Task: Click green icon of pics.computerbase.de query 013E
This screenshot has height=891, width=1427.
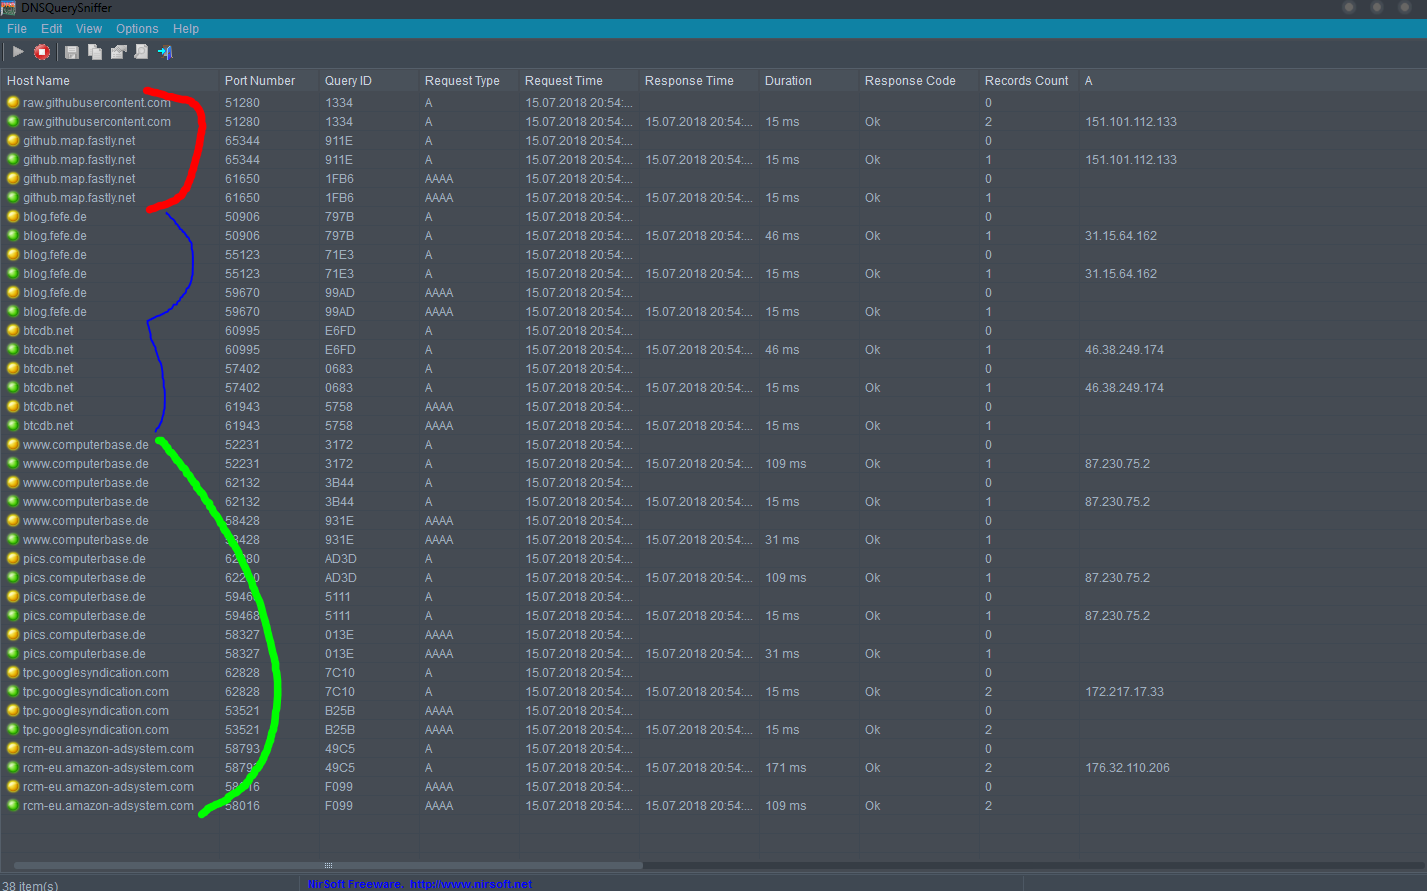Action: coord(13,653)
